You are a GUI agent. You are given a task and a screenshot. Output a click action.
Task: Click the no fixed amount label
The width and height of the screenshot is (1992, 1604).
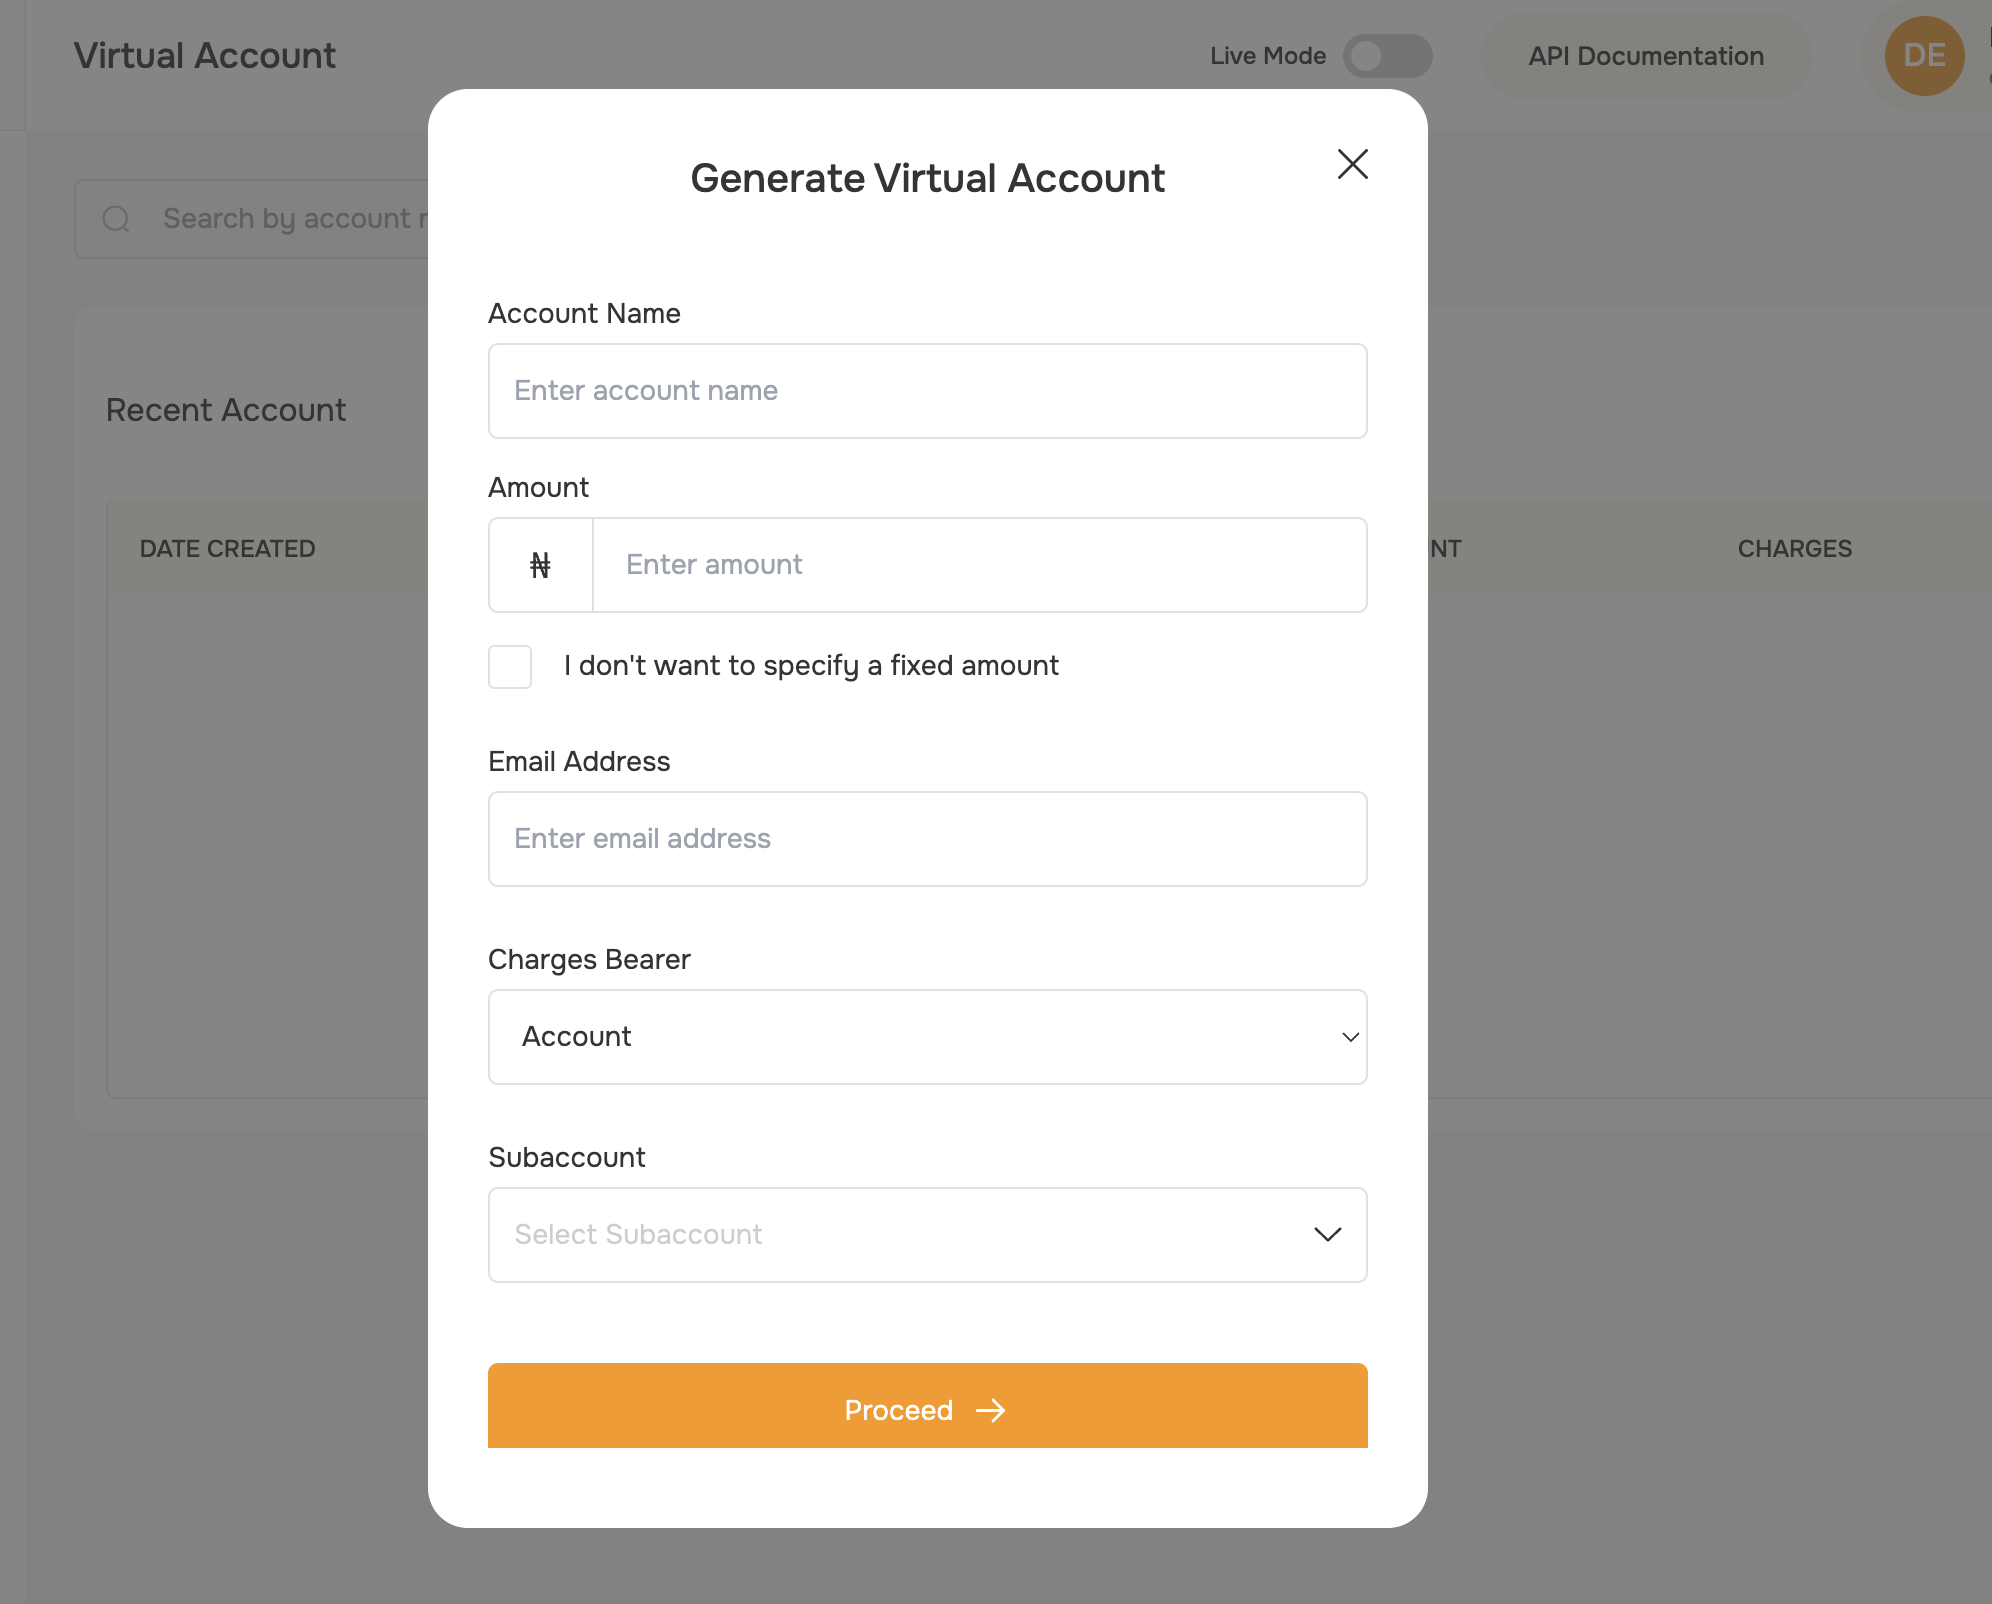click(811, 666)
